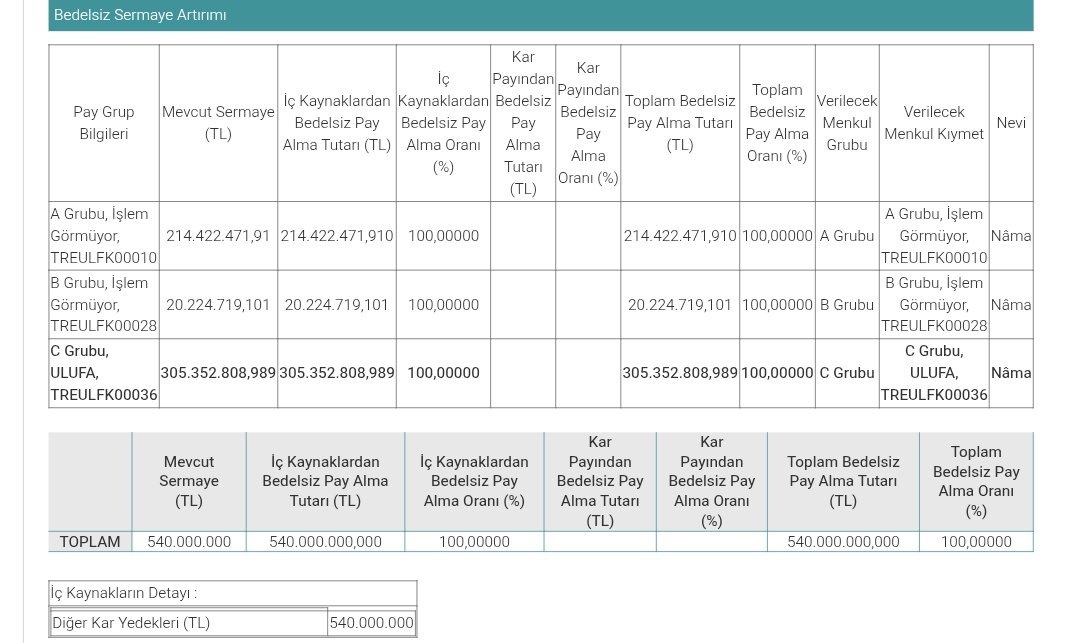Select the 'Pay Grup Bilgileri' column header

coord(104,123)
